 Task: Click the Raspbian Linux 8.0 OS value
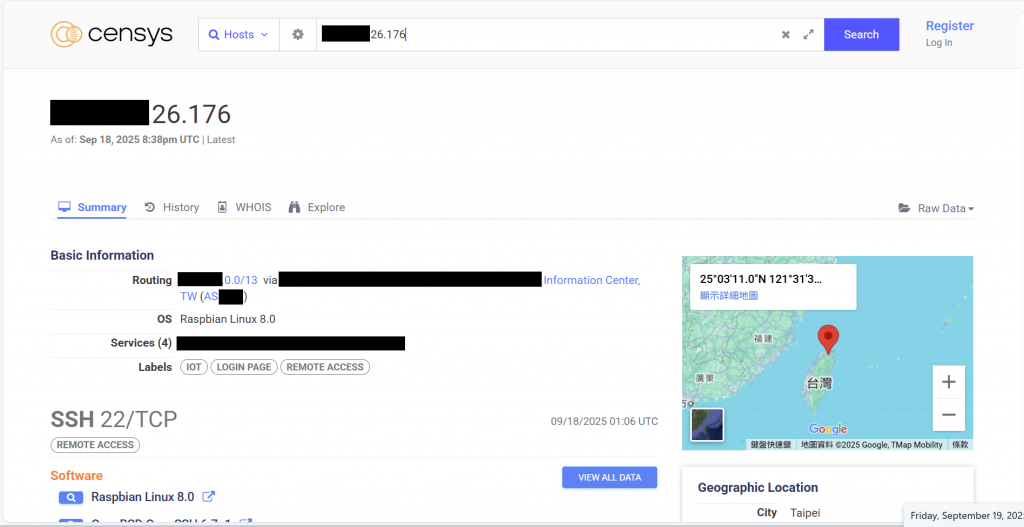pyautogui.click(x=228, y=319)
